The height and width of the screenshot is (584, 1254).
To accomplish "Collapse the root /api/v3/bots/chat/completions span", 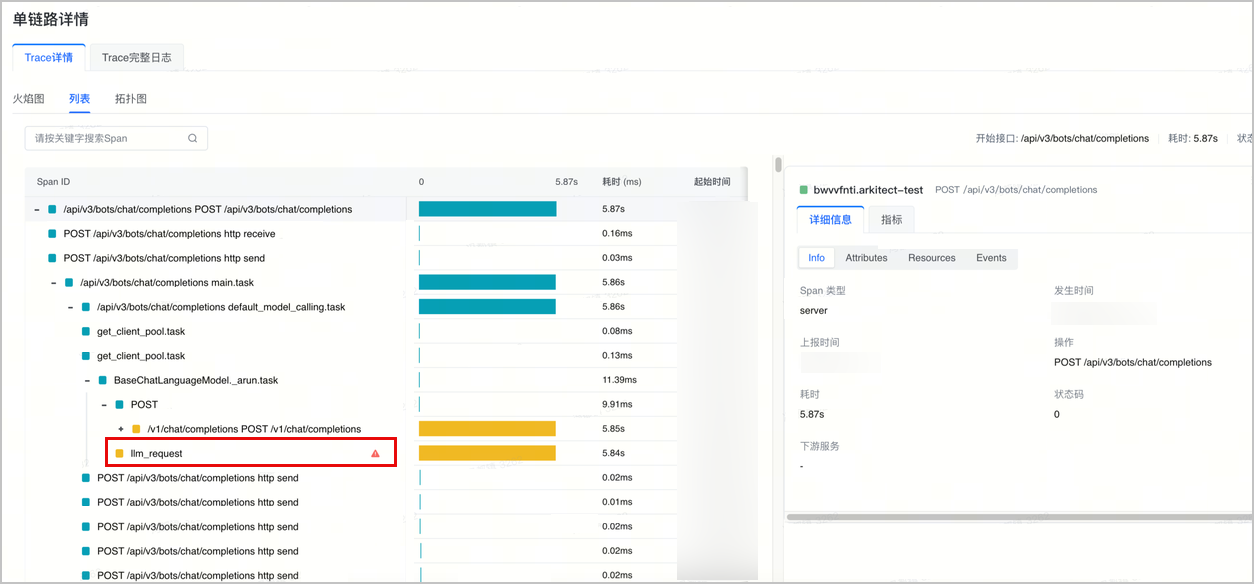I will point(37,210).
